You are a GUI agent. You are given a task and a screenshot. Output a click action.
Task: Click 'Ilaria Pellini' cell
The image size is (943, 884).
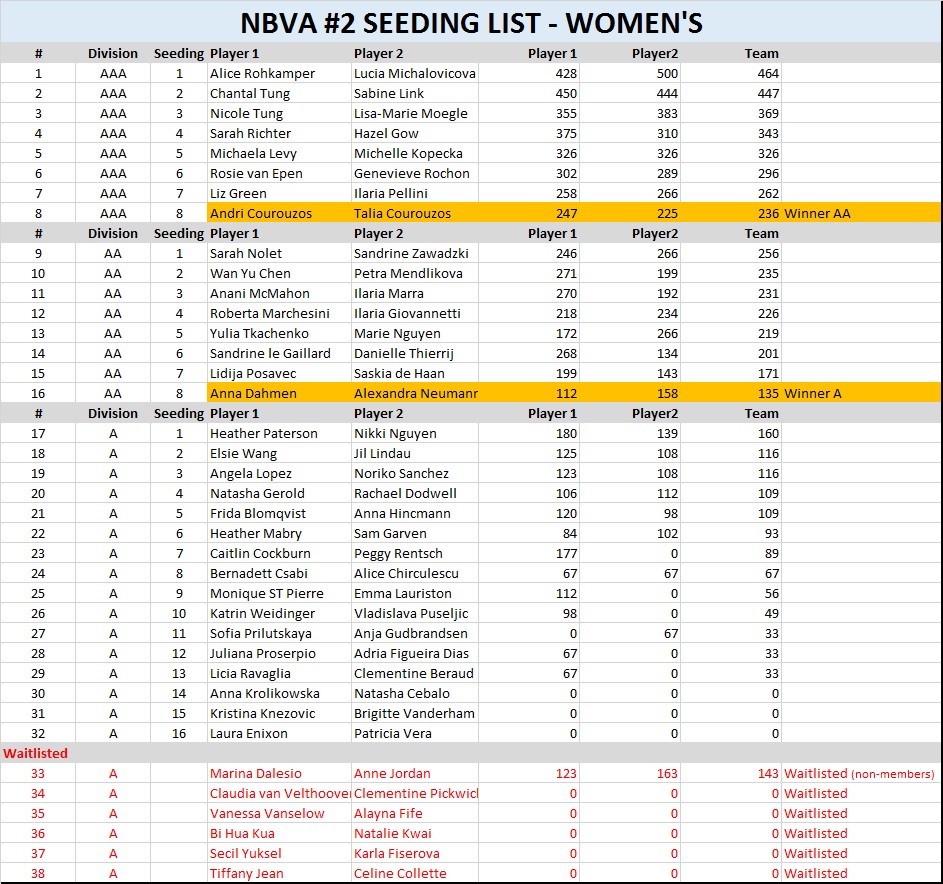click(415, 193)
